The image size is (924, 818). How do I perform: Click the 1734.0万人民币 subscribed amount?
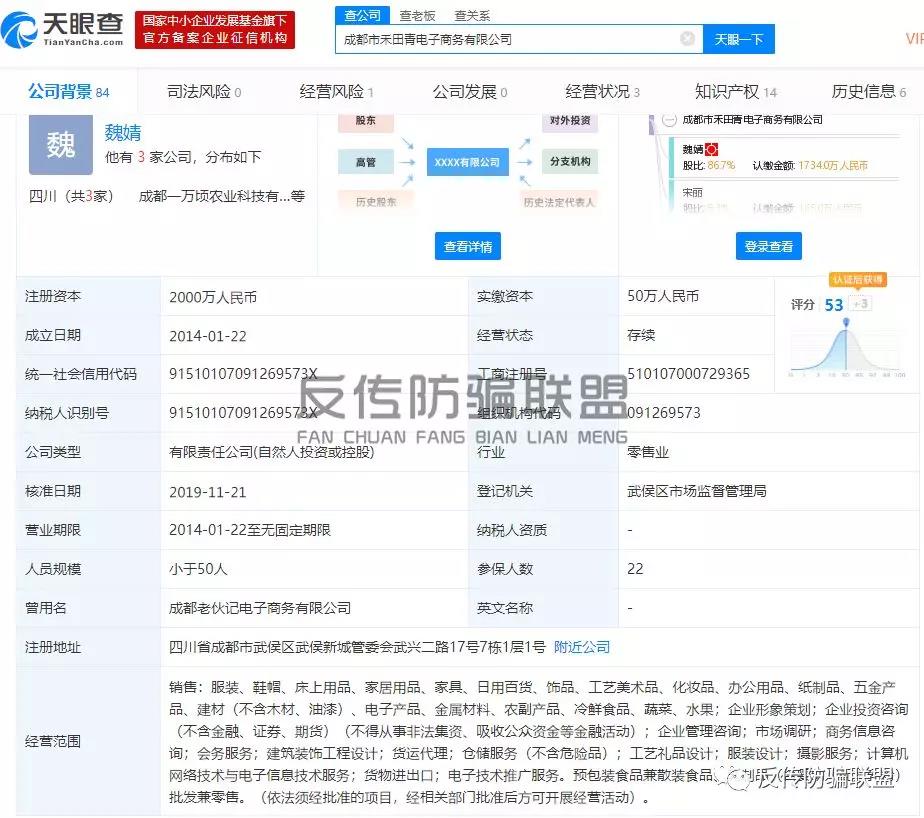[x=833, y=166]
